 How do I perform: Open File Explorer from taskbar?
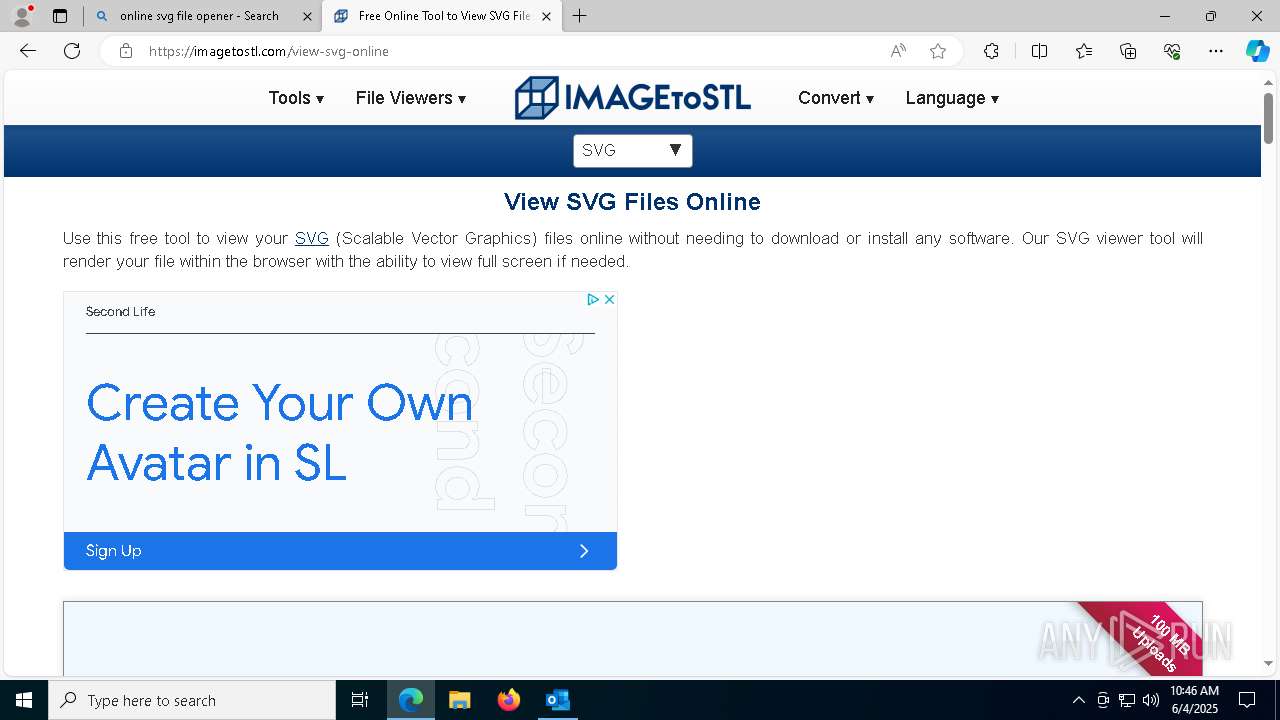pyautogui.click(x=459, y=700)
